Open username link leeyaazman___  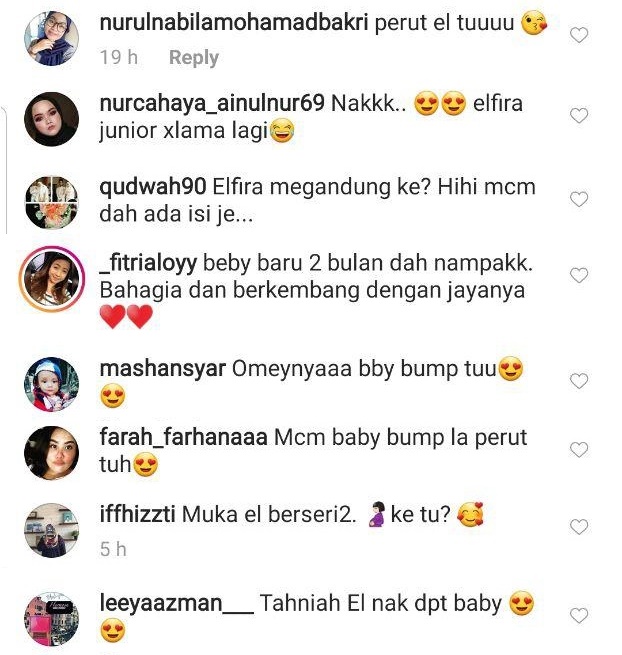(177, 604)
